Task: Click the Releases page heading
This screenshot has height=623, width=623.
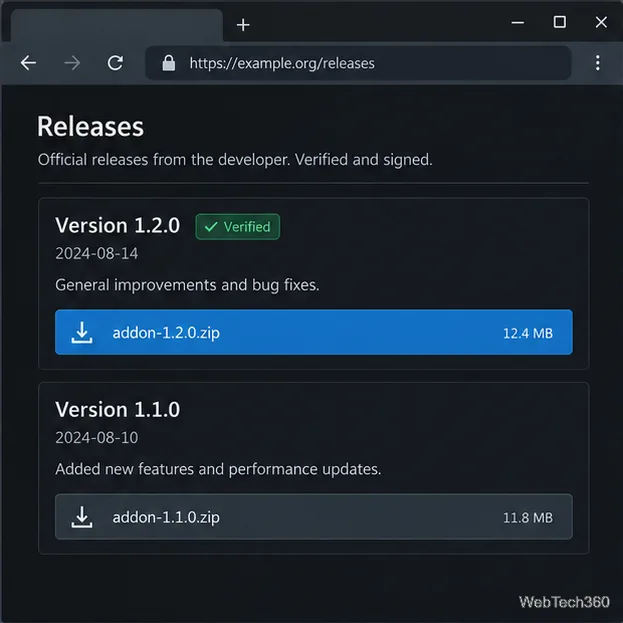Action: [x=91, y=127]
